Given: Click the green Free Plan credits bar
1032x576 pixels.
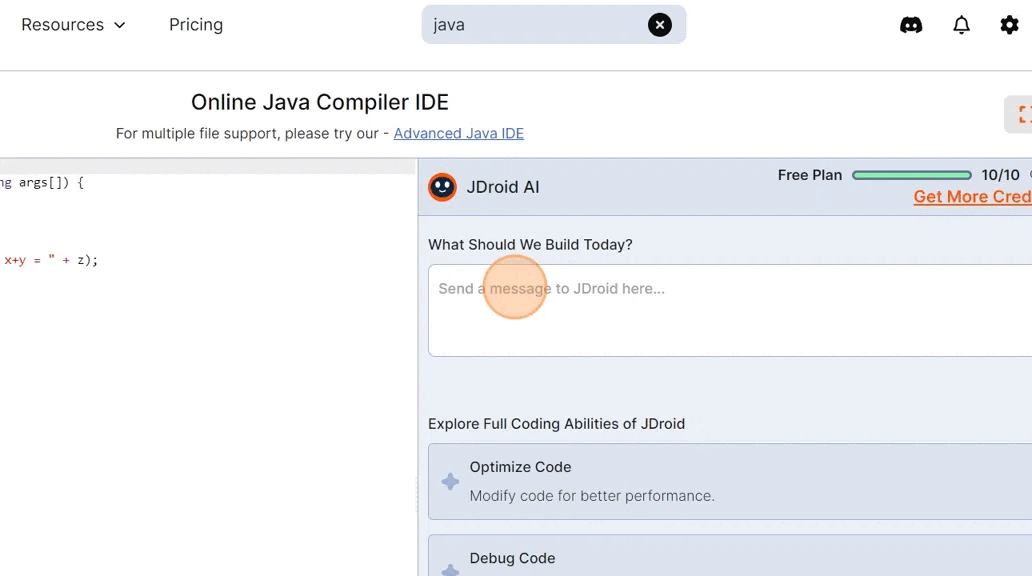Looking at the screenshot, I should (x=911, y=175).
